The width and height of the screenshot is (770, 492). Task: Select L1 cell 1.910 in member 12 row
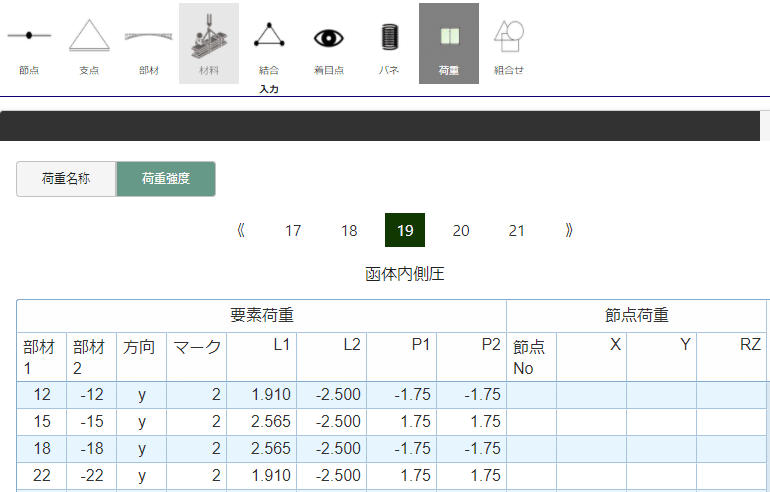pos(262,395)
